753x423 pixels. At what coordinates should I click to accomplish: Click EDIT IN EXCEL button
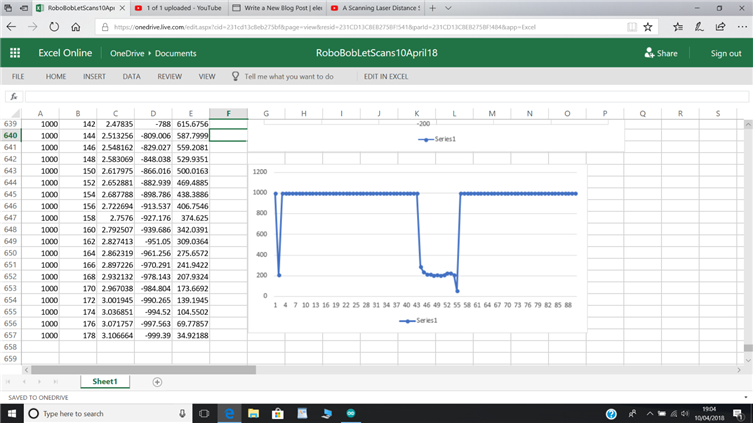[x=386, y=76]
